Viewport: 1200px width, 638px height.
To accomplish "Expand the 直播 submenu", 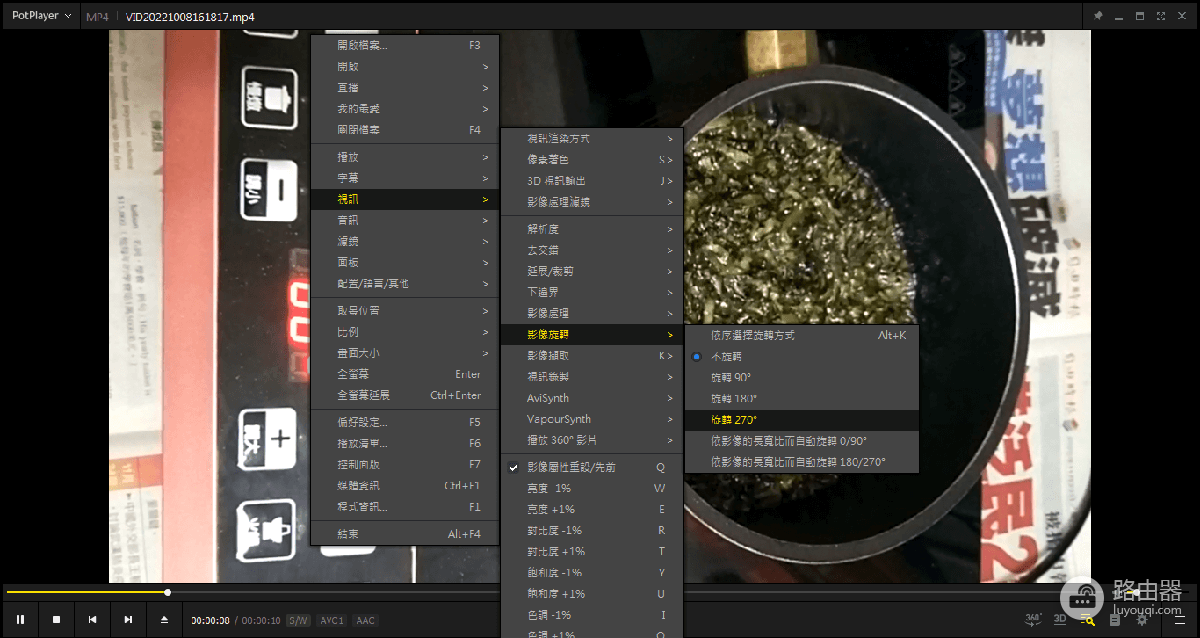I will tap(405, 88).
